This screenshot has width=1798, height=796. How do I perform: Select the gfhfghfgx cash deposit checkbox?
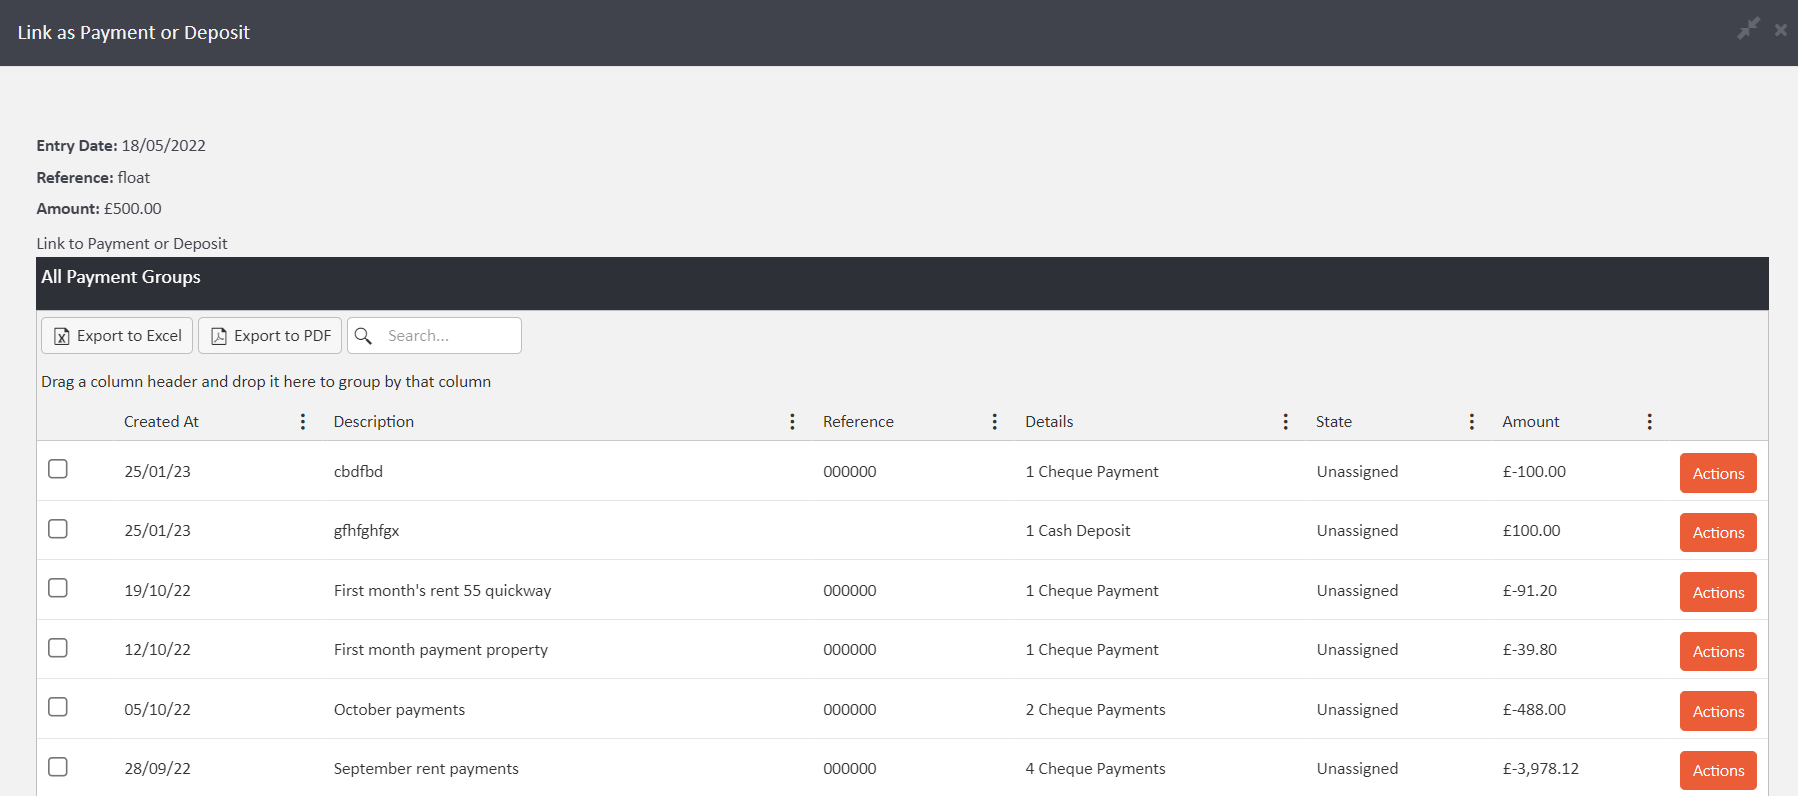pyautogui.click(x=58, y=529)
